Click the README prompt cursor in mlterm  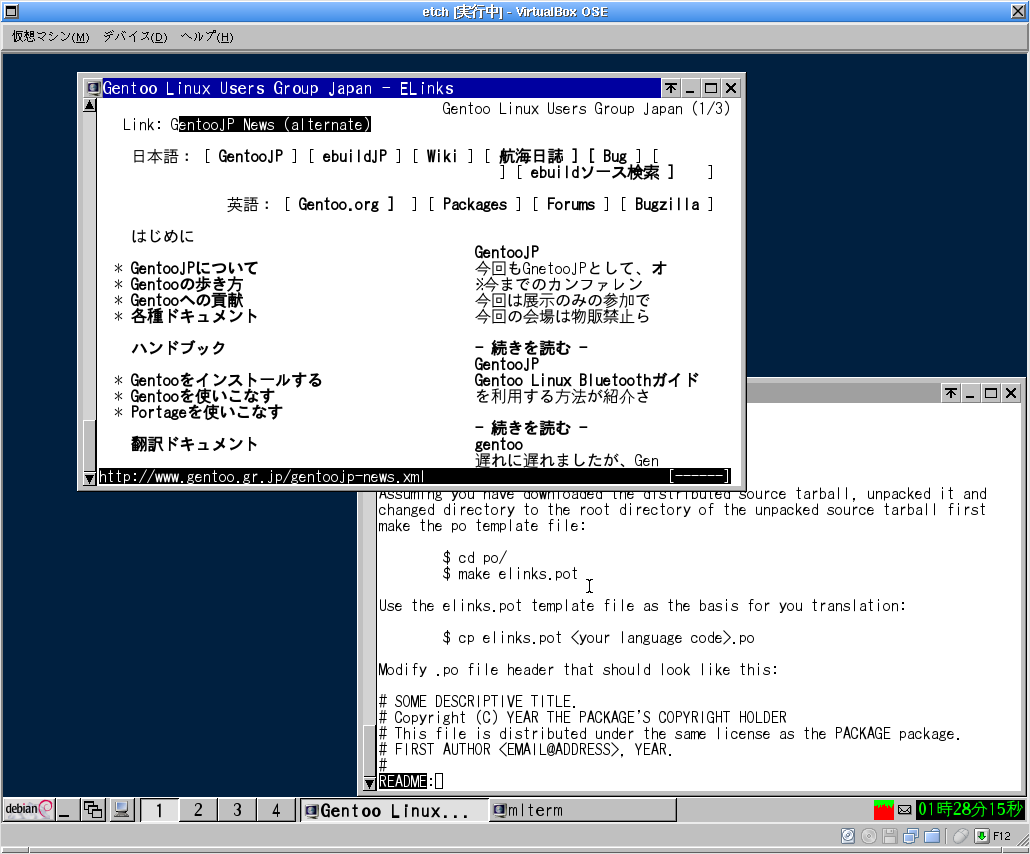[439, 781]
